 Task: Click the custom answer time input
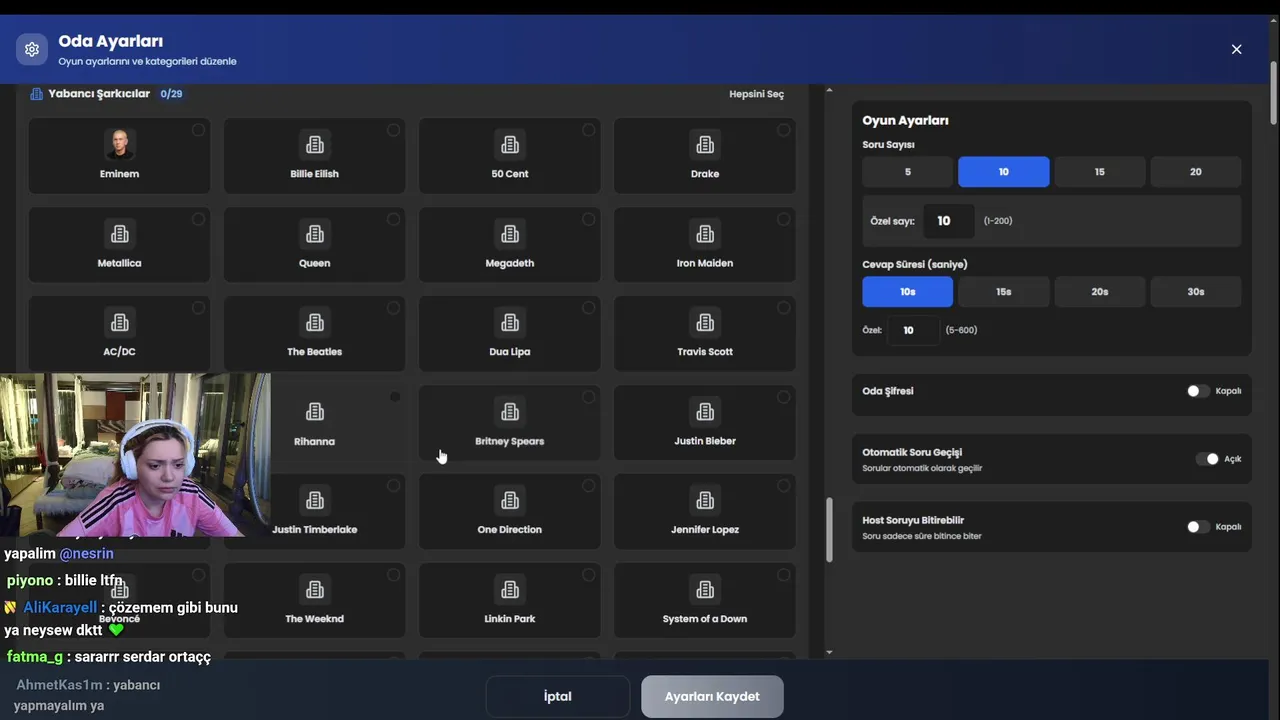913,330
